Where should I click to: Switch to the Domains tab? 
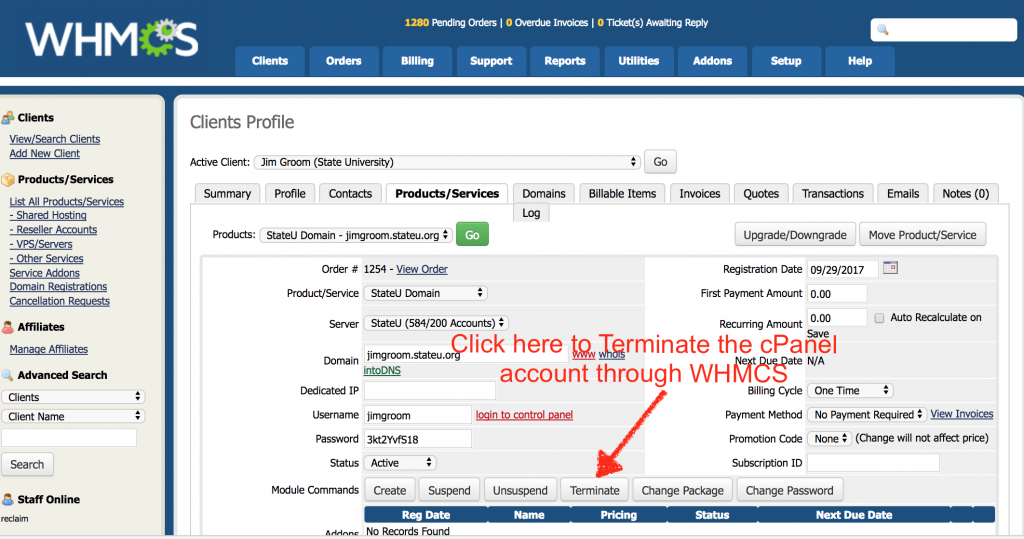[x=544, y=193]
